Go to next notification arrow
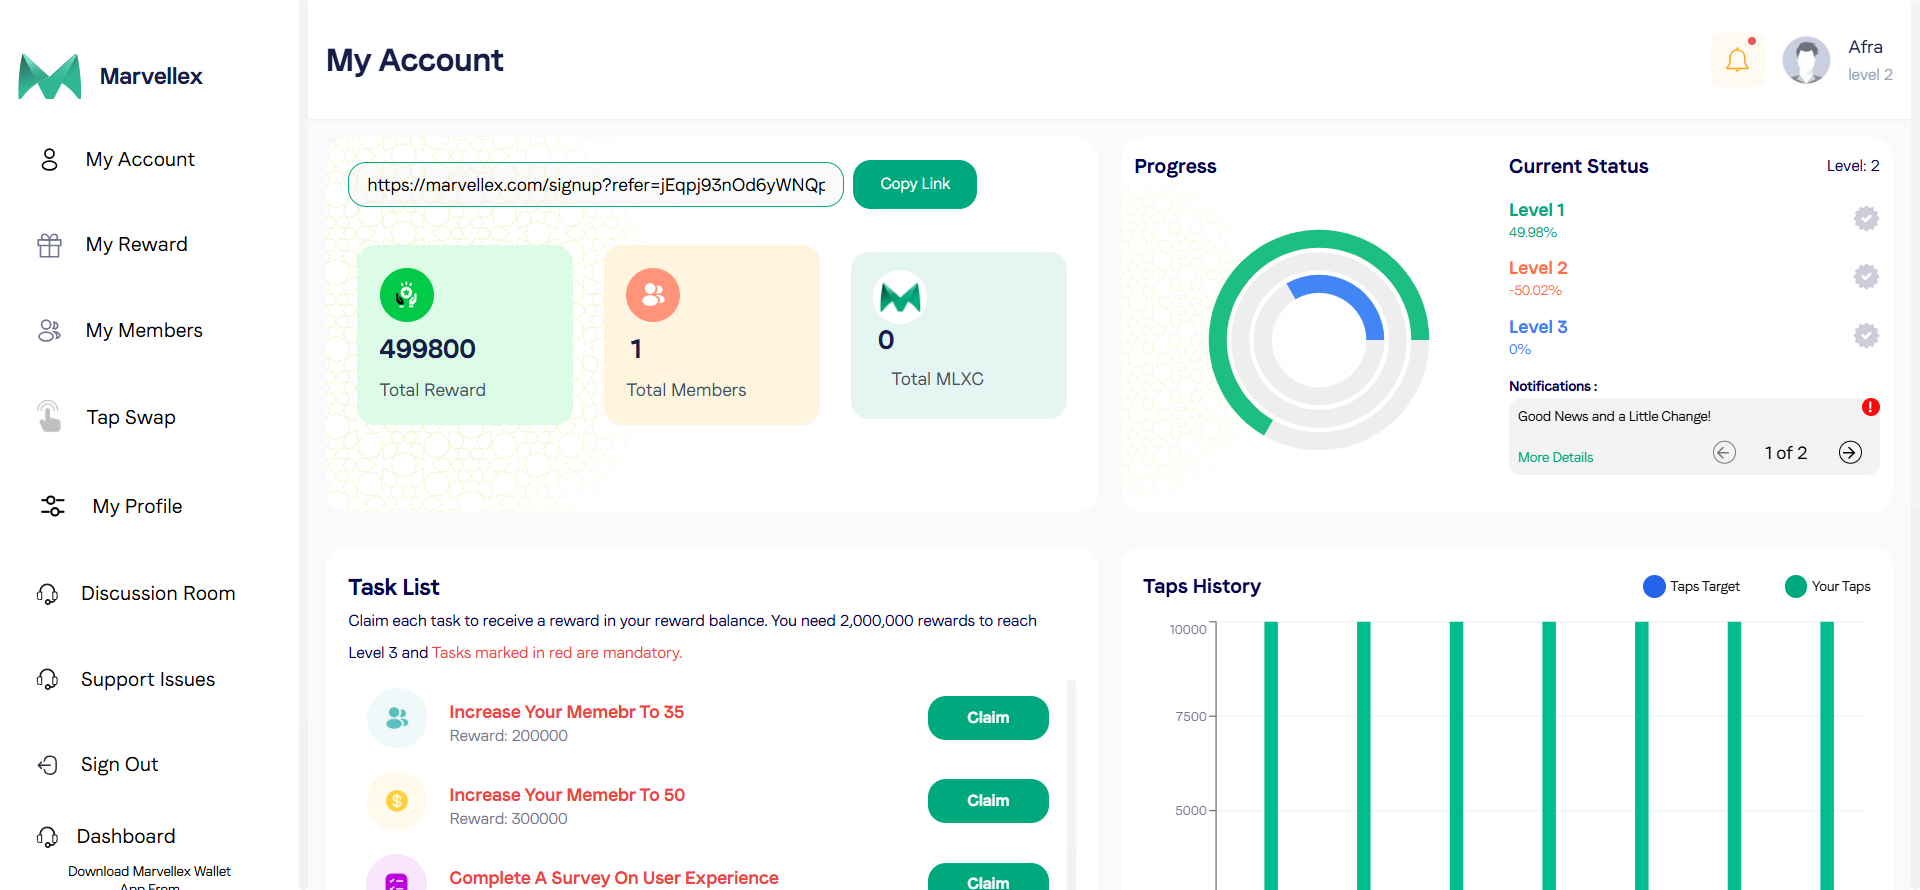This screenshot has height=890, width=1920. [x=1850, y=453]
